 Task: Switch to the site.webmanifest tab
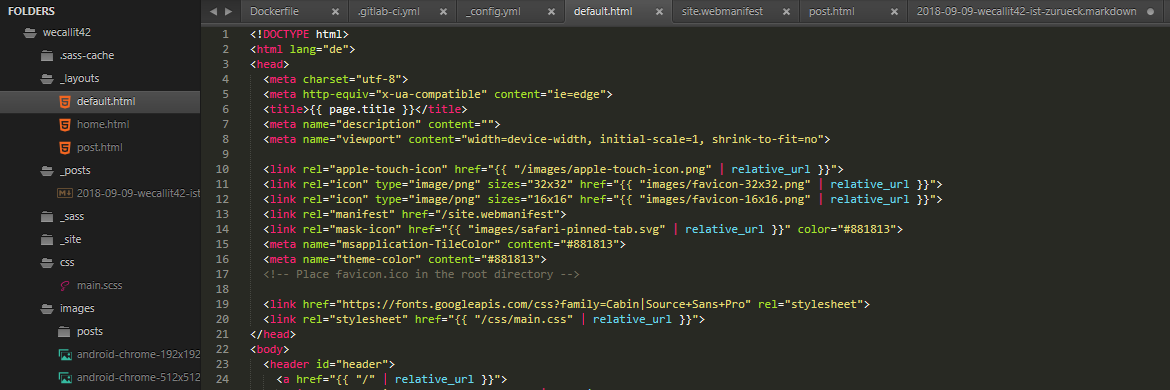point(722,11)
